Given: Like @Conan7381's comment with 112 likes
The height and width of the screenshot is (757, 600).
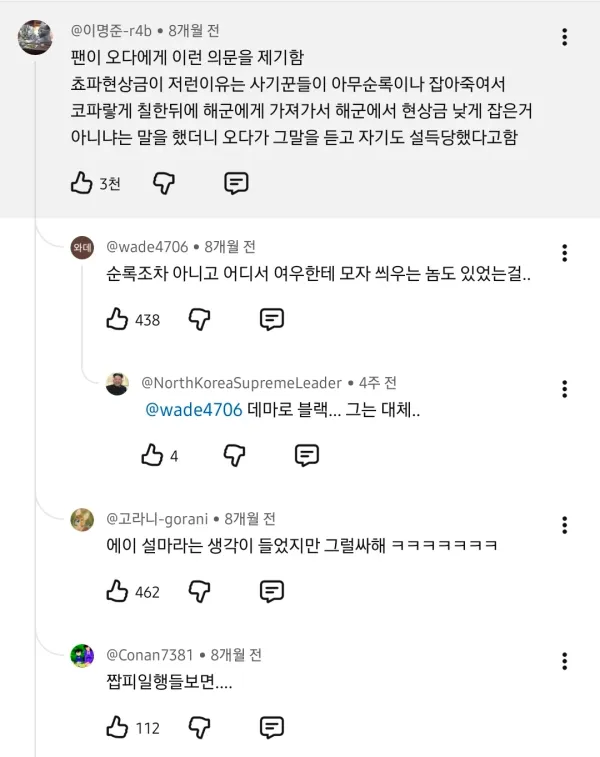Looking at the screenshot, I should (x=117, y=727).
